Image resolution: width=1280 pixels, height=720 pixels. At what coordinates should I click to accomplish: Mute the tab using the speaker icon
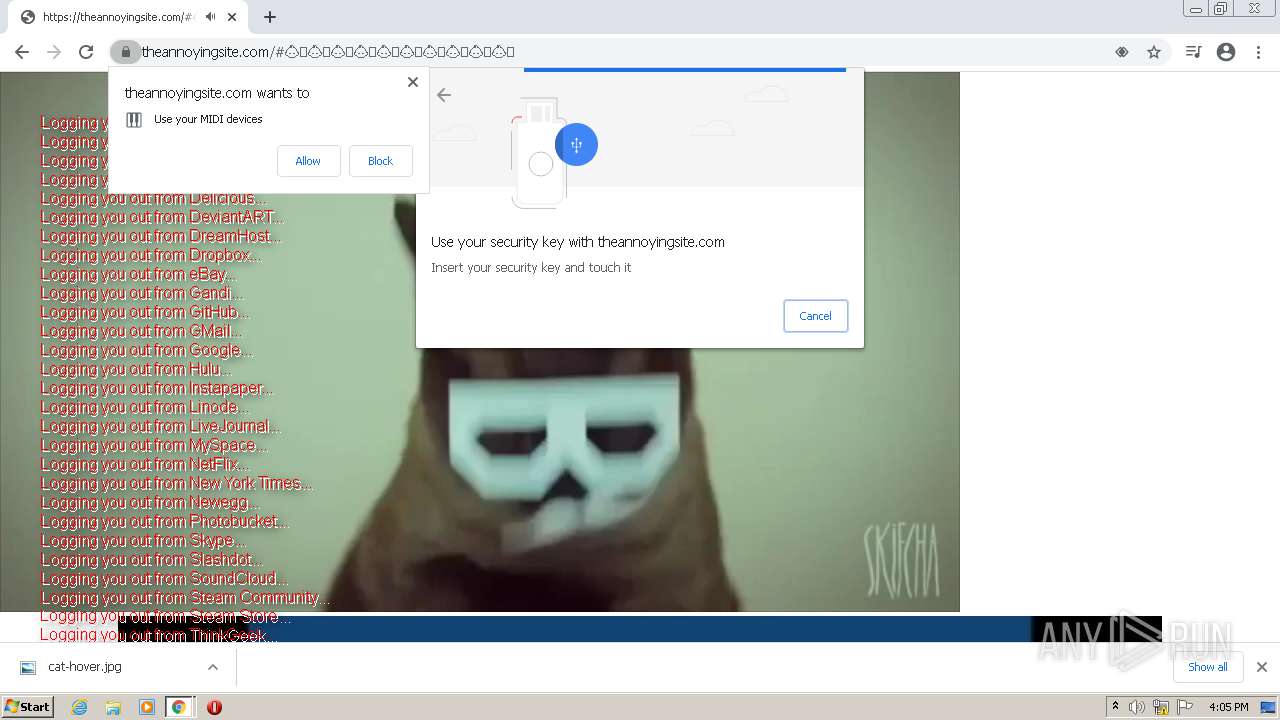point(211,17)
